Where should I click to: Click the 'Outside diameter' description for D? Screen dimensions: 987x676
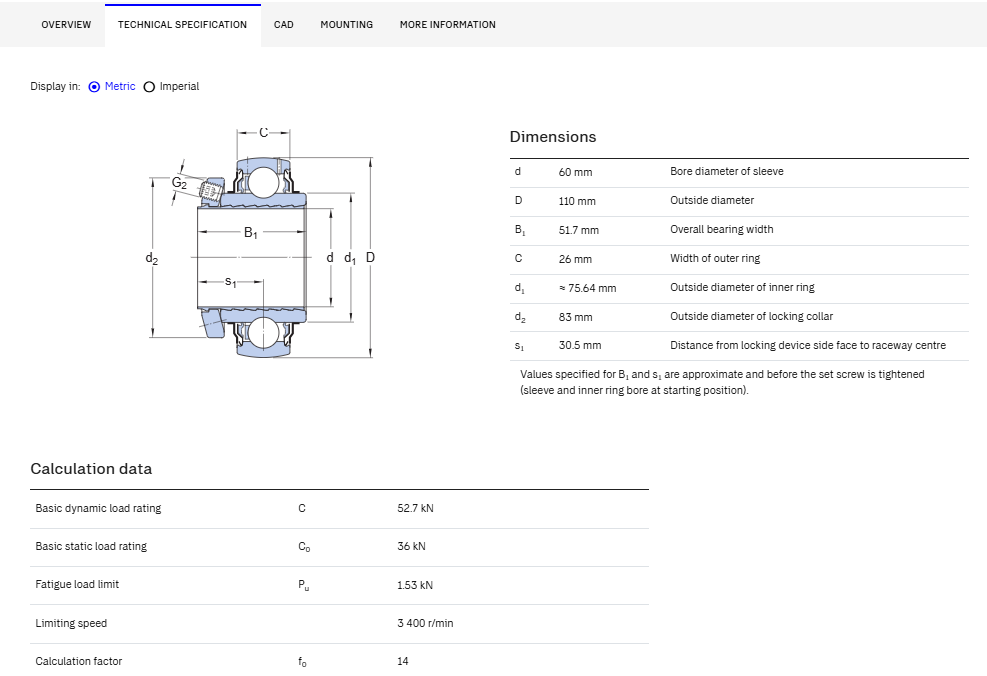coord(712,200)
